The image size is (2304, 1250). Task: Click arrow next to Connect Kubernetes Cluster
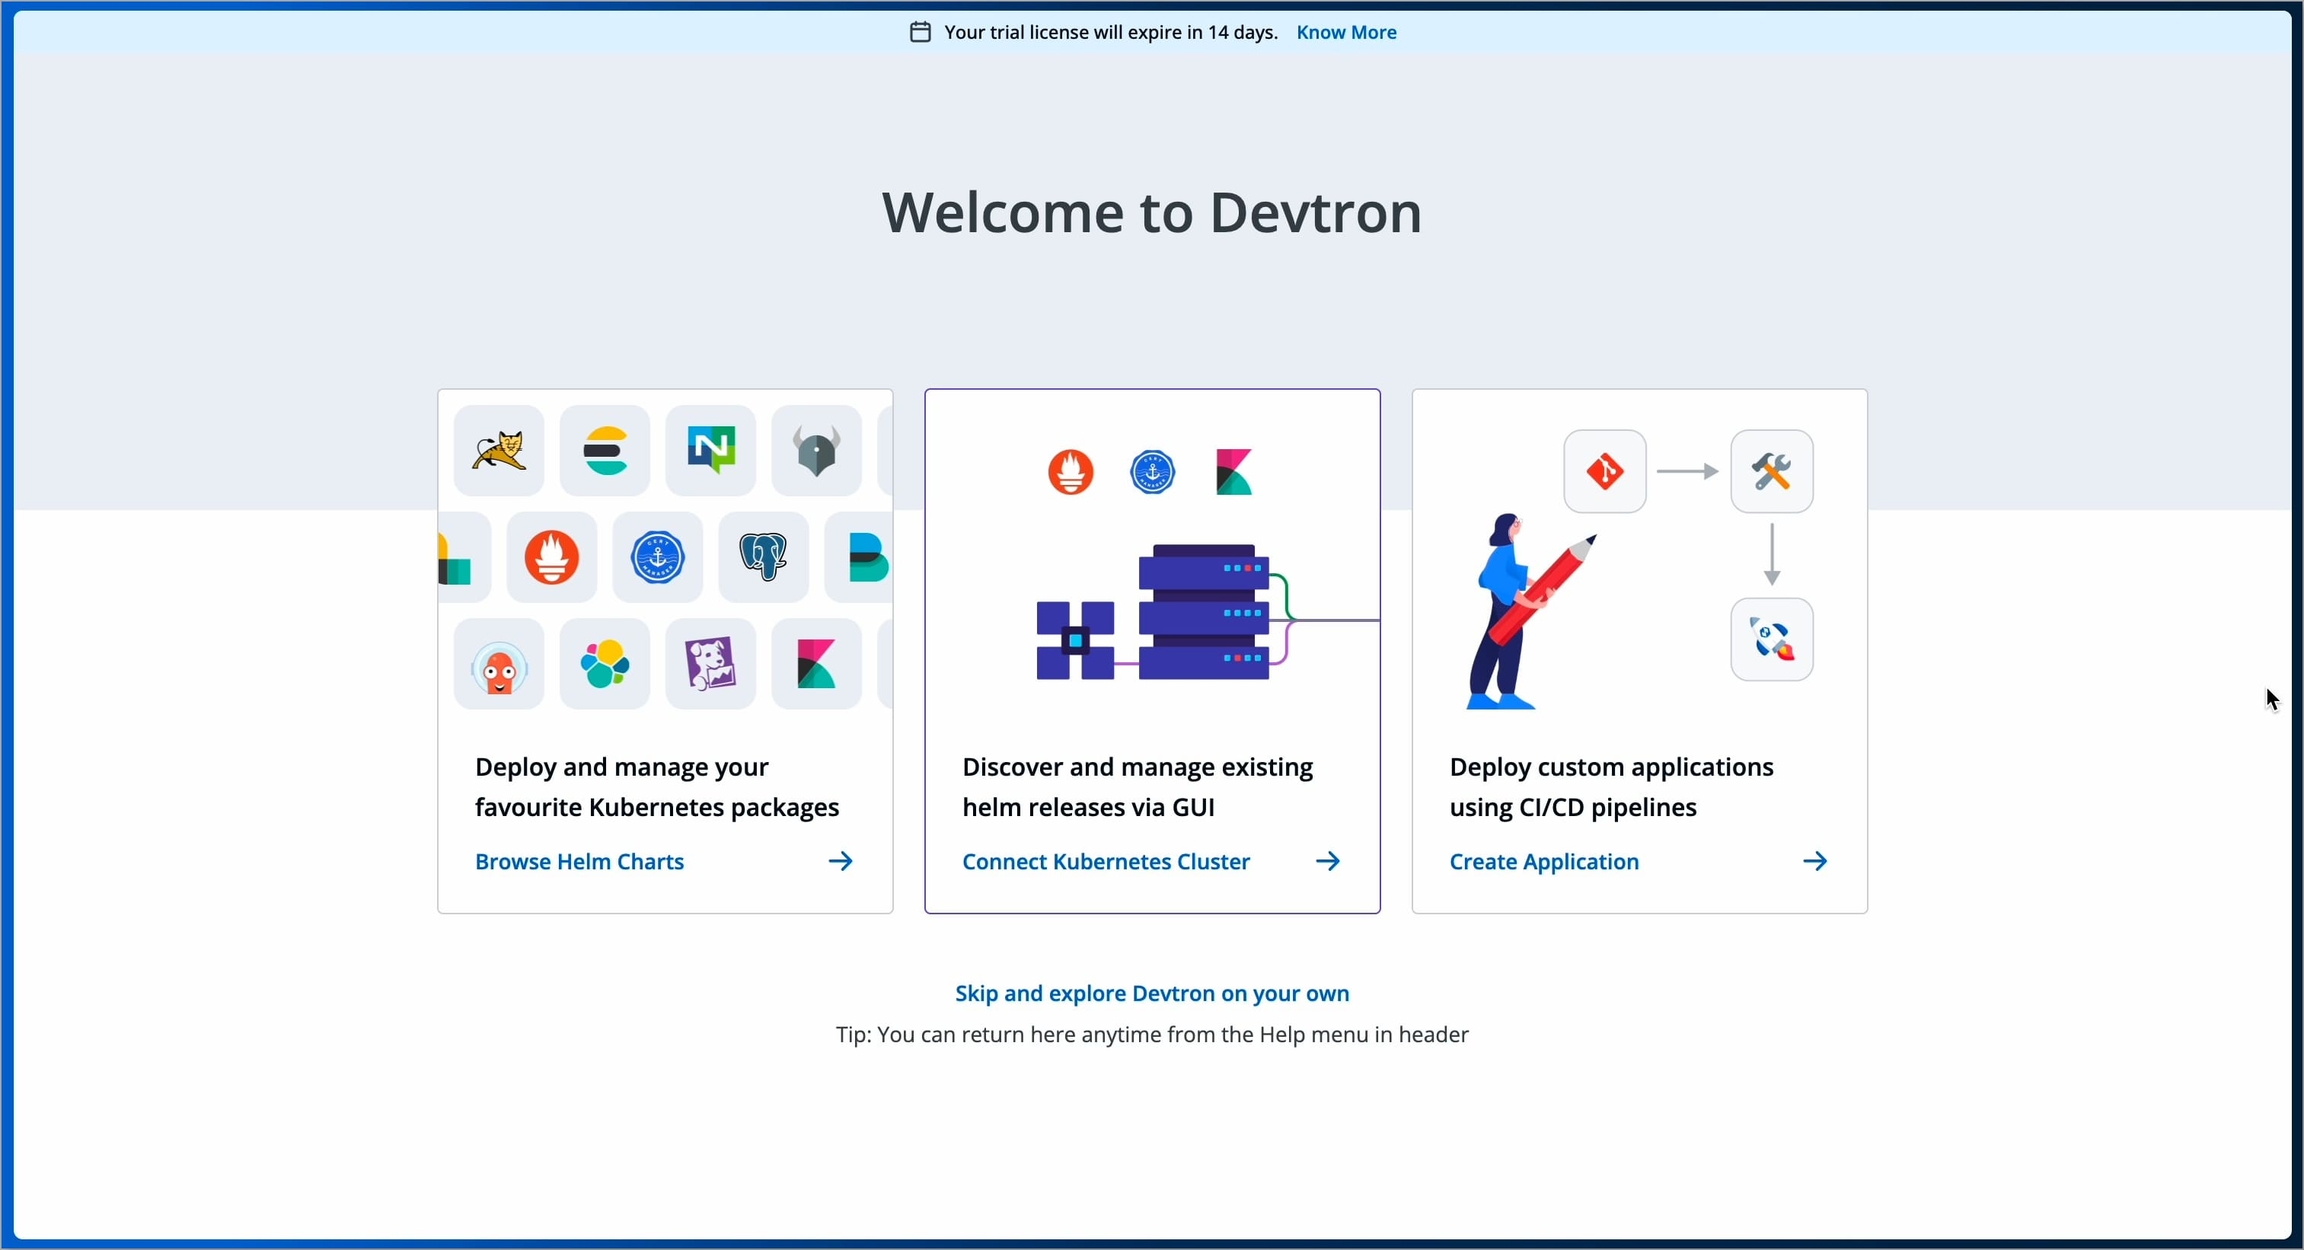click(x=1328, y=861)
